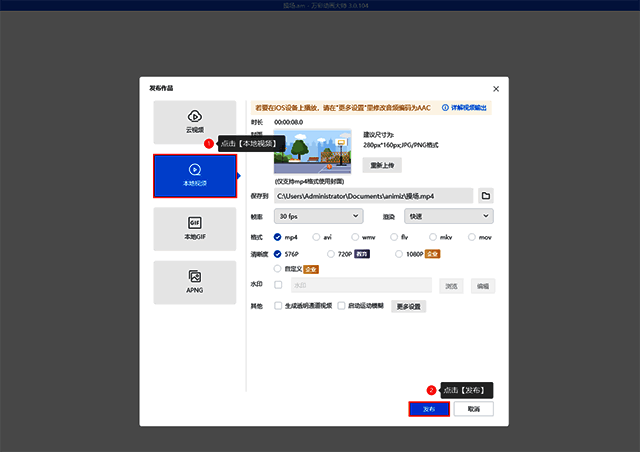Open the 详解视频输出 help link
640x452 pixels.
coord(465,107)
